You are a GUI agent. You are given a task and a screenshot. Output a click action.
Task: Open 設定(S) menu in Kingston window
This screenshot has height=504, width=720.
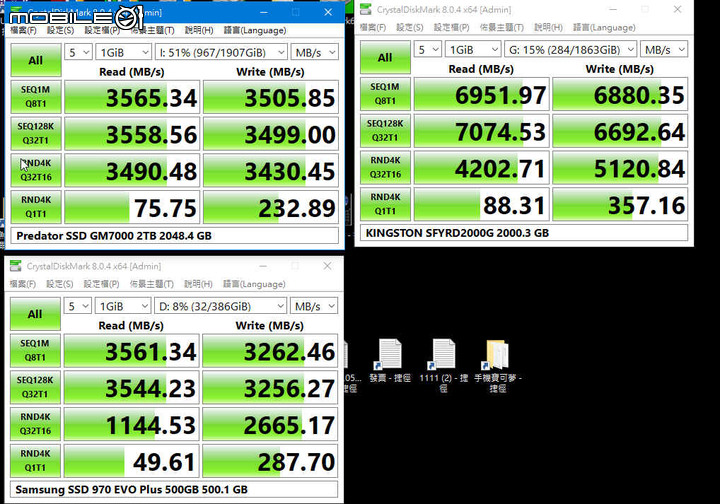click(x=410, y=28)
